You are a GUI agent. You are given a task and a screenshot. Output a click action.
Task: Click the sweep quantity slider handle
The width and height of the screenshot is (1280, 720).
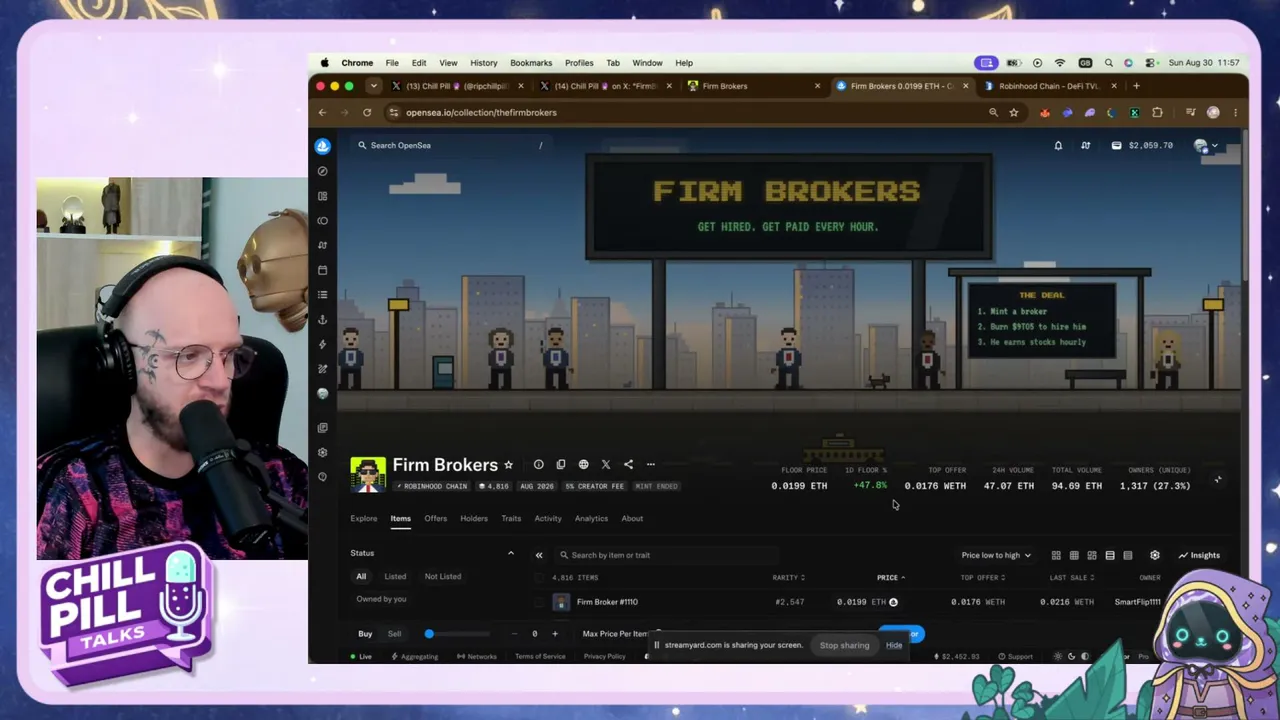pos(429,634)
